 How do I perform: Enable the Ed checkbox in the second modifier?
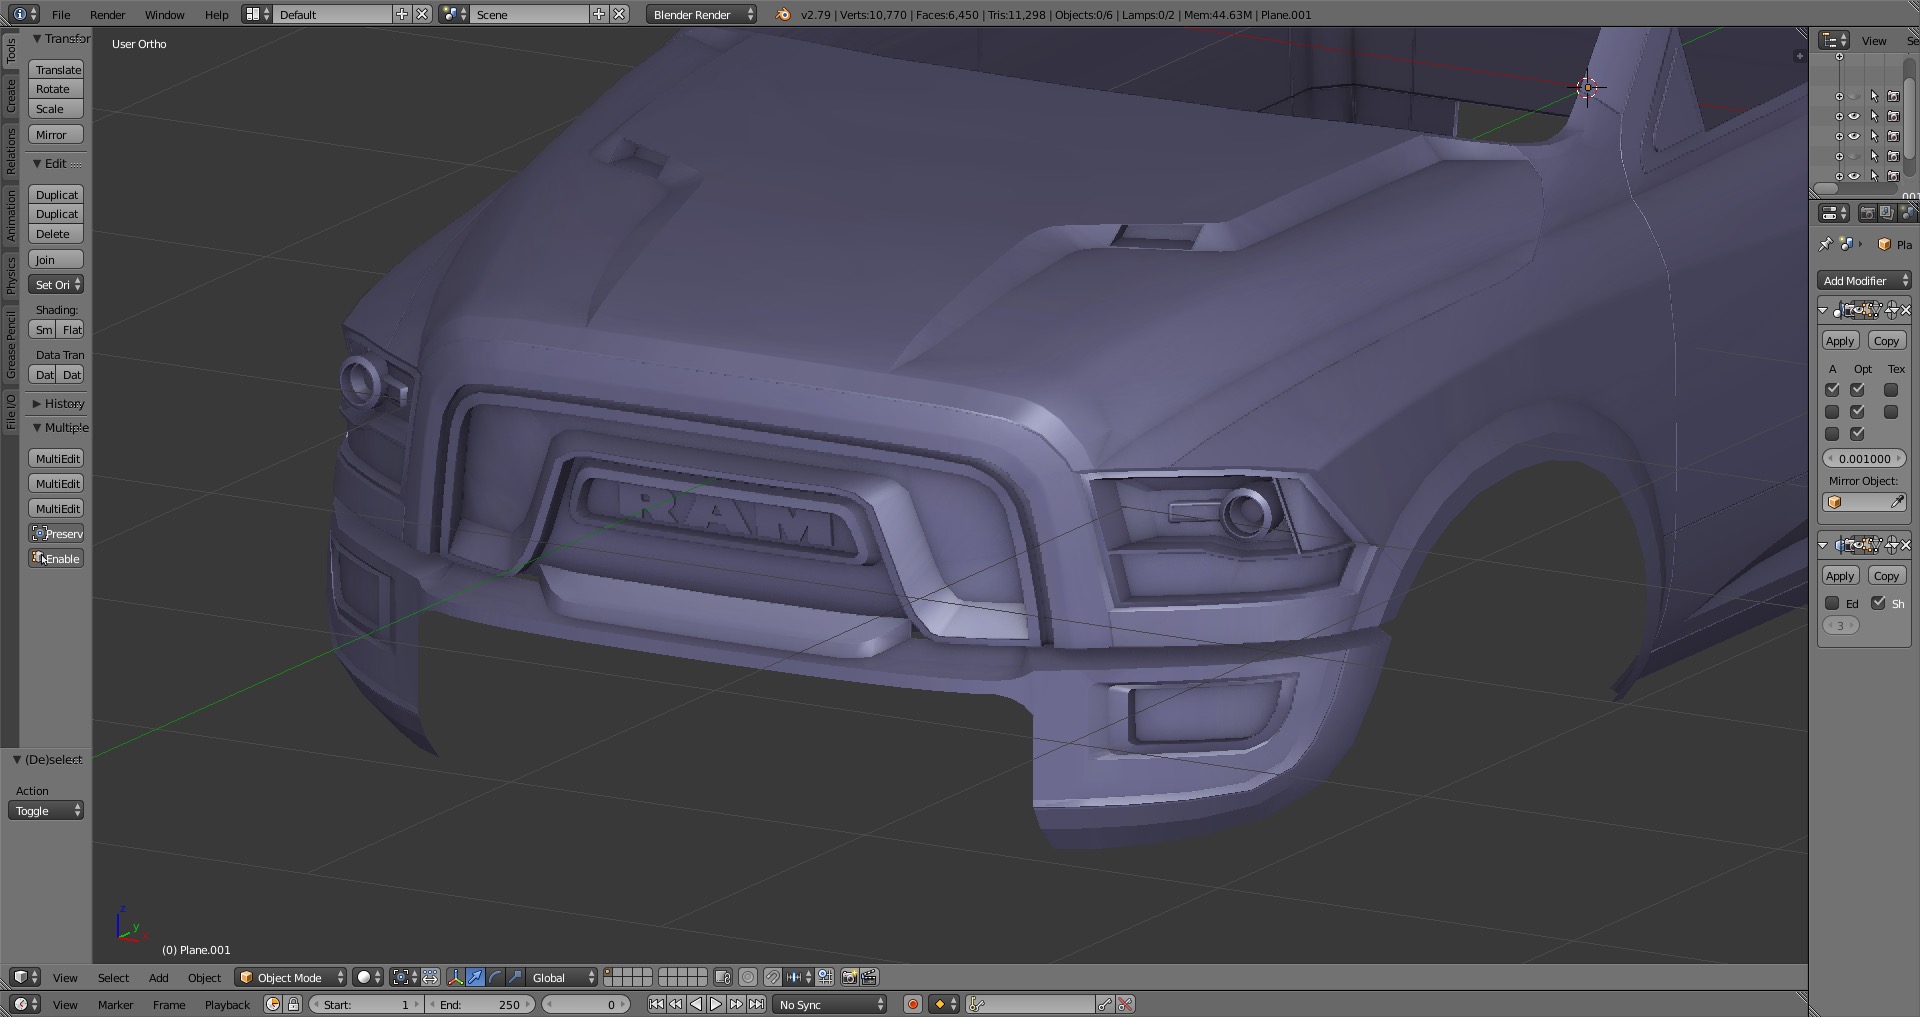point(1832,603)
